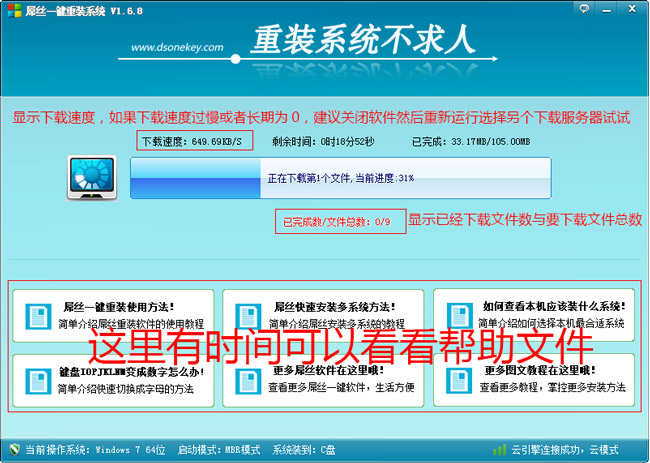Image resolution: width=650 pixels, height=463 pixels.
Task: Click the cloud engine signal bars icon
Action: tap(499, 450)
